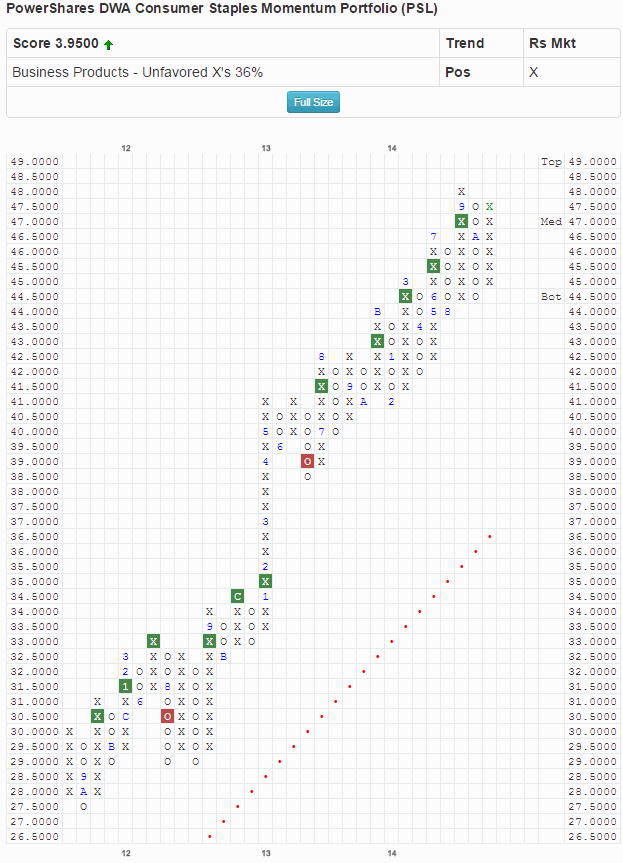623x863 pixels.
Task: Click the green X box at 43.0000 level
Action: coord(377,341)
